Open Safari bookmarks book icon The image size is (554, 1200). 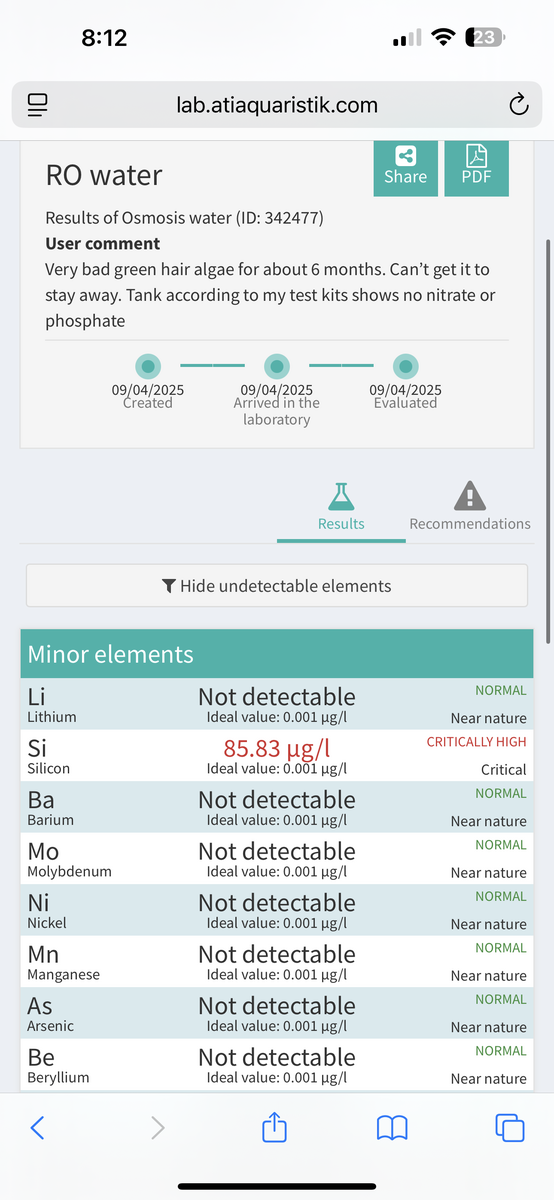[392, 1128]
